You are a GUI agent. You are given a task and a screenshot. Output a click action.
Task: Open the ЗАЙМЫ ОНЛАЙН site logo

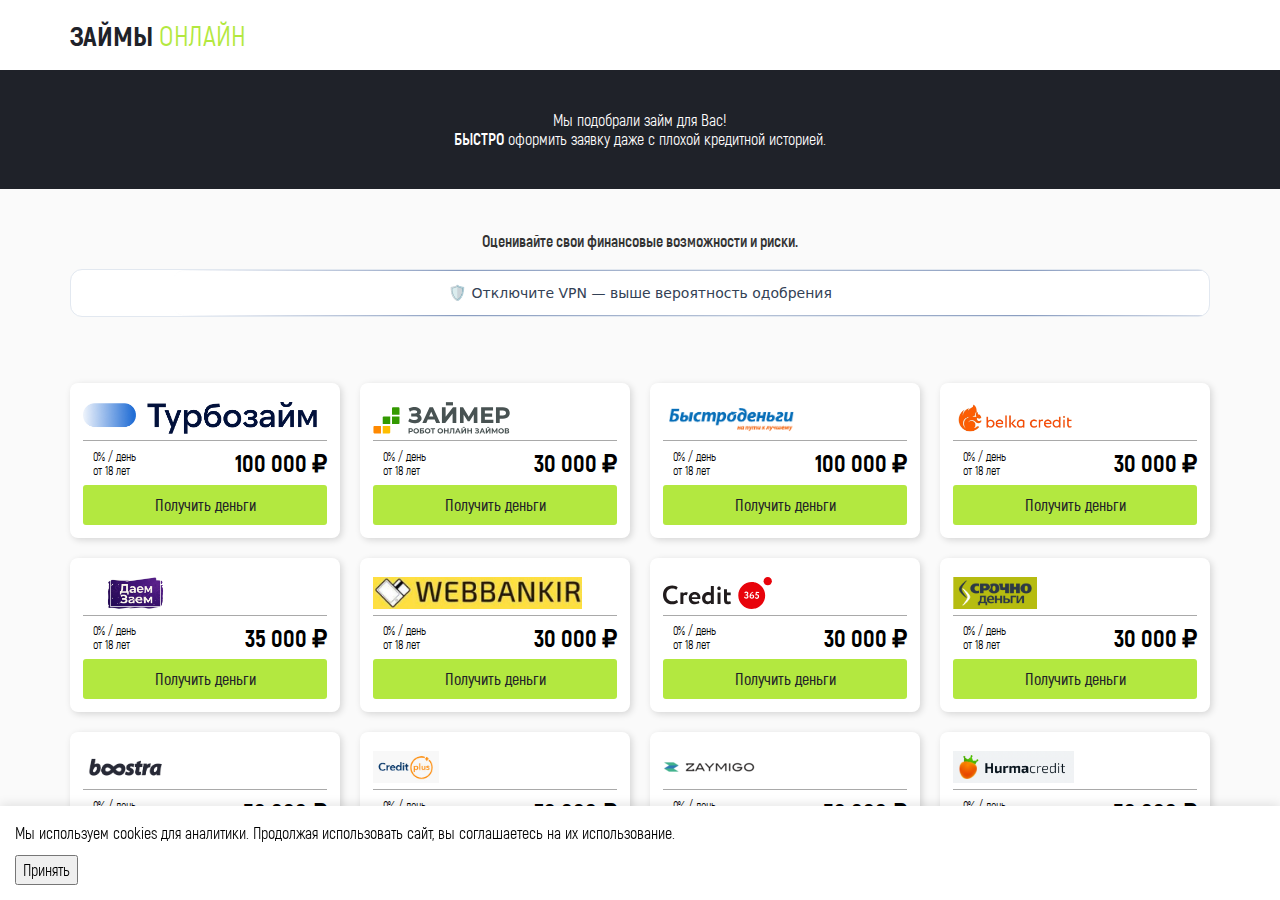point(157,36)
